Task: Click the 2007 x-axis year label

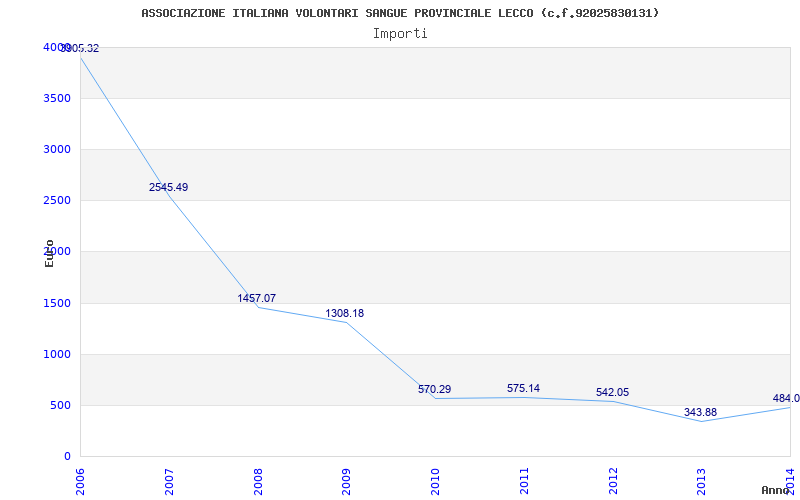Action: pyautogui.click(x=169, y=480)
